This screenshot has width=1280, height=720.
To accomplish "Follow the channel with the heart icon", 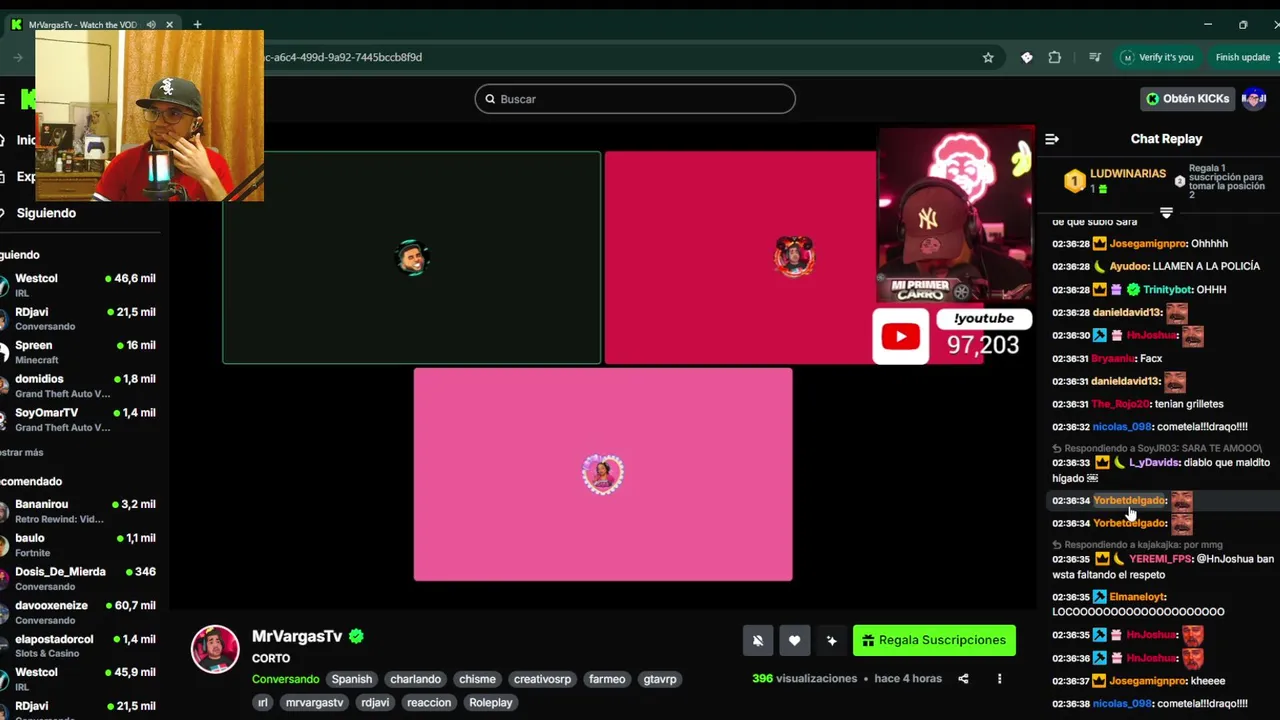I will [x=794, y=640].
